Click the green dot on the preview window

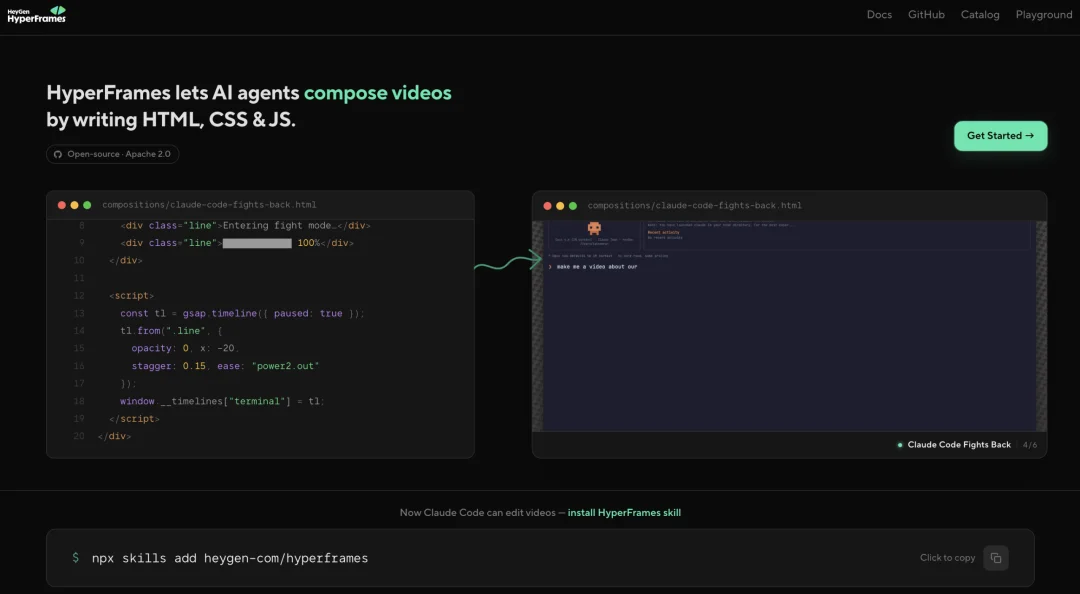click(572, 206)
